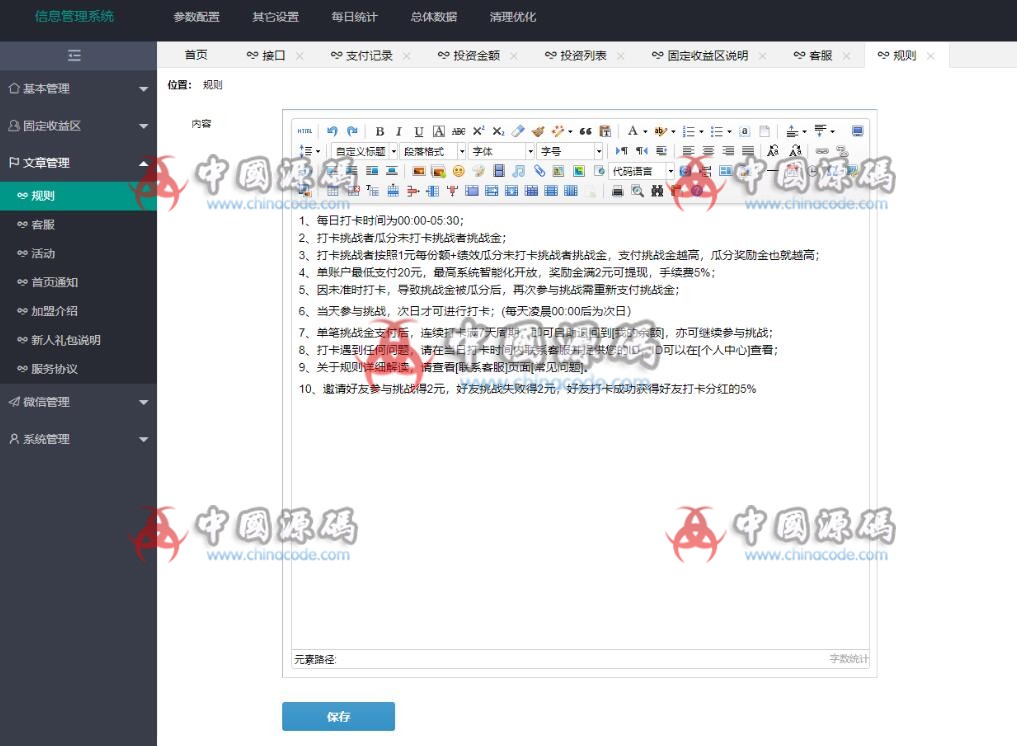The image size is (1017, 746).
Task: Click the 保存 save button
Action: click(x=338, y=716)
